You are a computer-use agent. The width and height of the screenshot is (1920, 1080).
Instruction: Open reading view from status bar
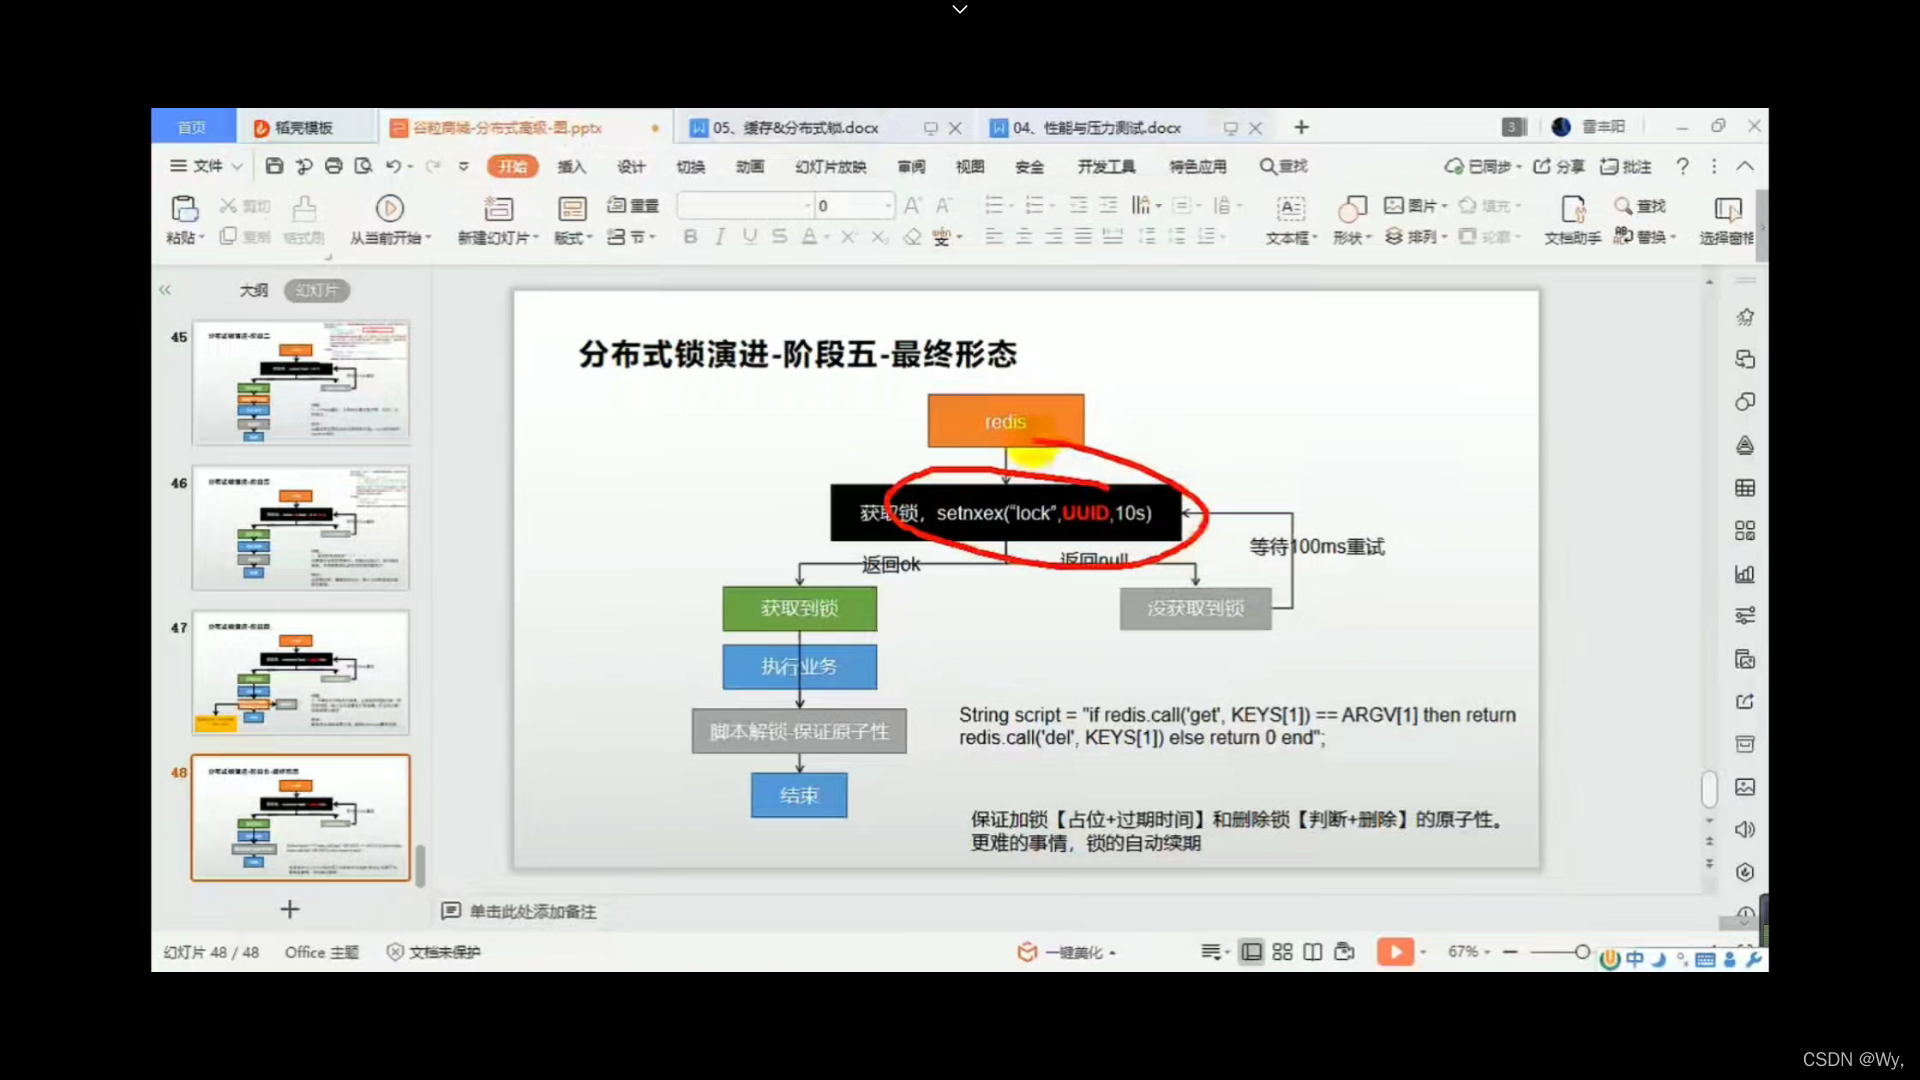click(1313, 952)
